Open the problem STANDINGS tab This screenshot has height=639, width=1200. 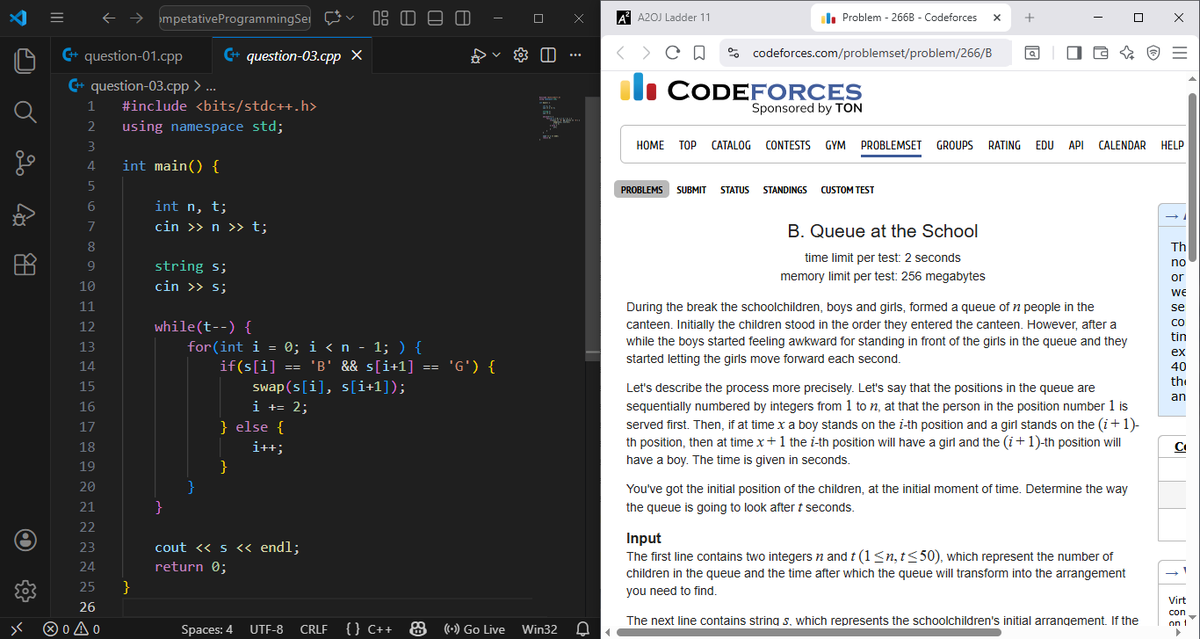(x=785, y=190)
